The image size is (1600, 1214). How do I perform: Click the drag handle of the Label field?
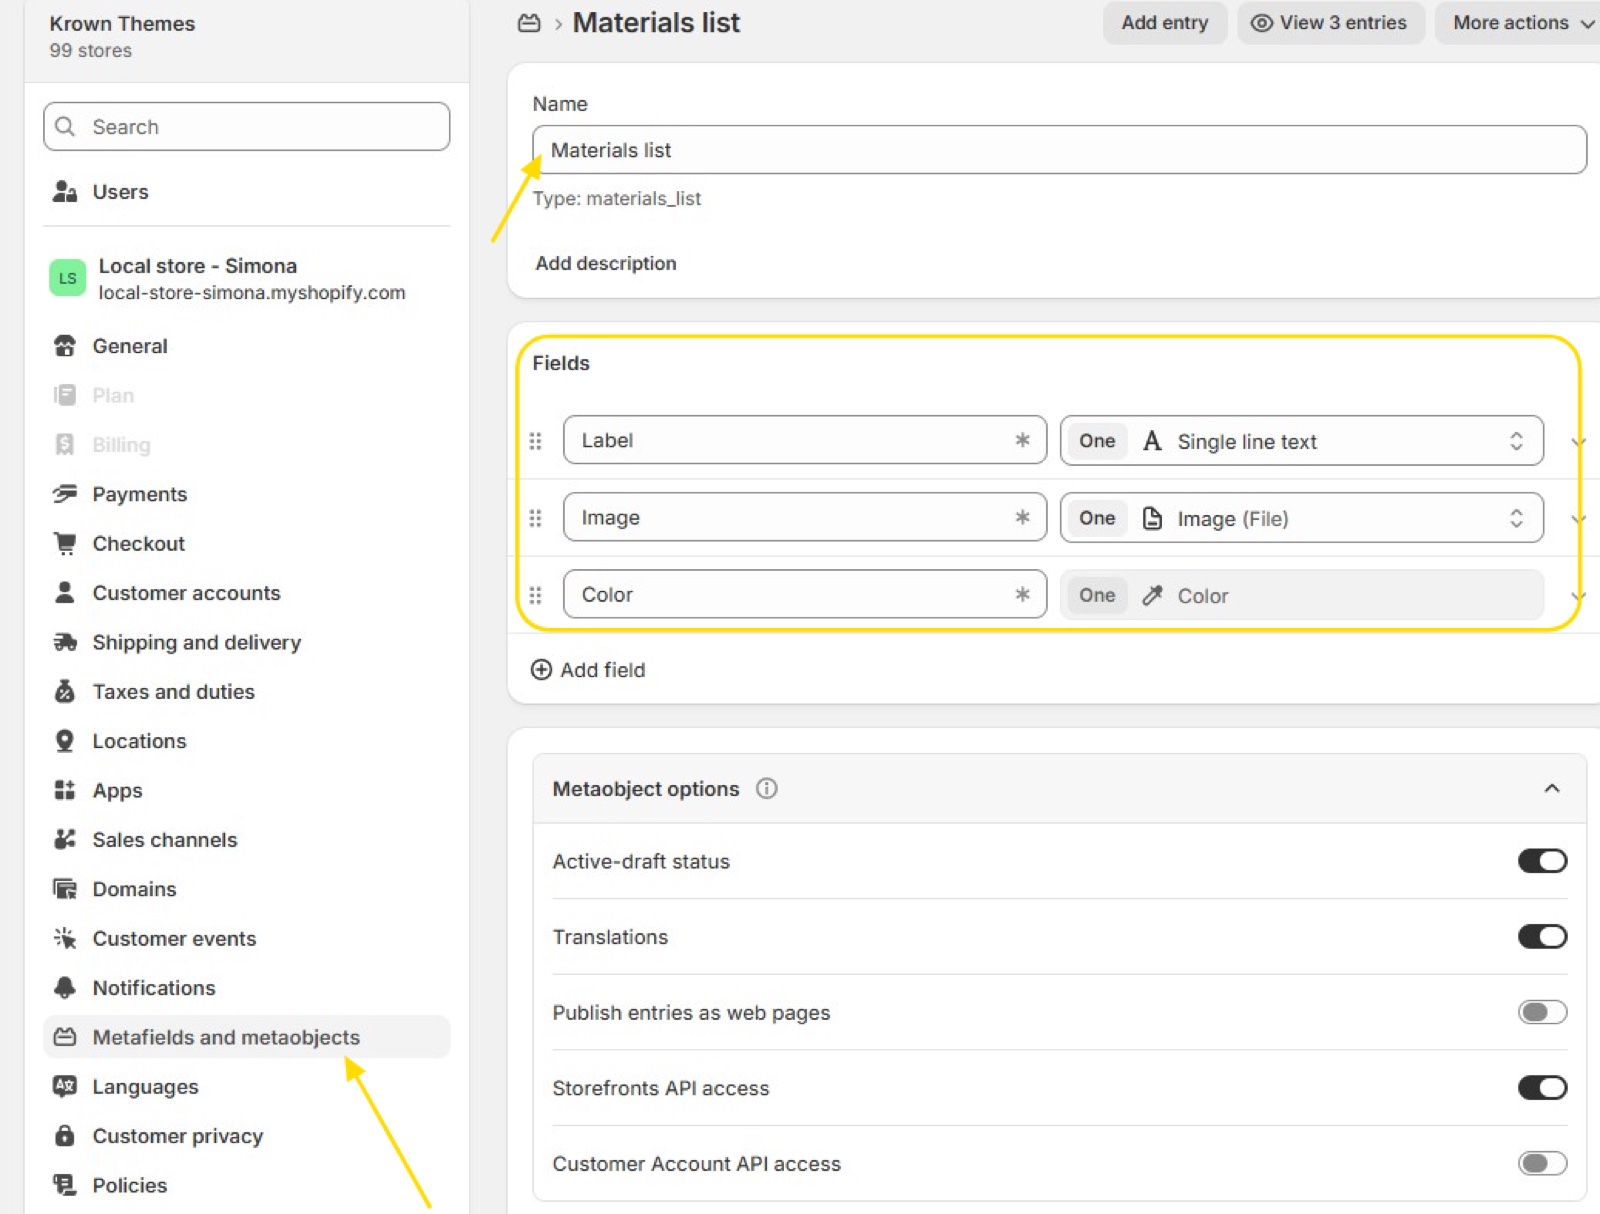(536, 441)
